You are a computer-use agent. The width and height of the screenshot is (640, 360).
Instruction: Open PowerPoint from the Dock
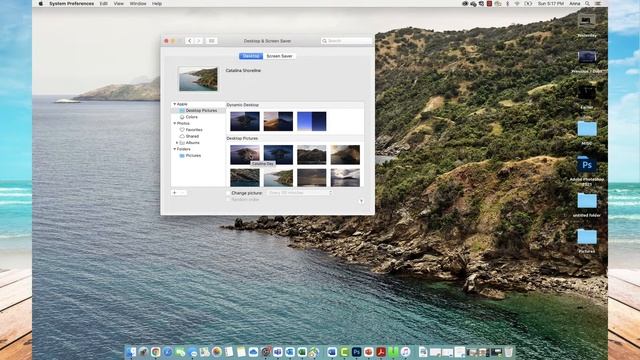(x=369, y=352)
